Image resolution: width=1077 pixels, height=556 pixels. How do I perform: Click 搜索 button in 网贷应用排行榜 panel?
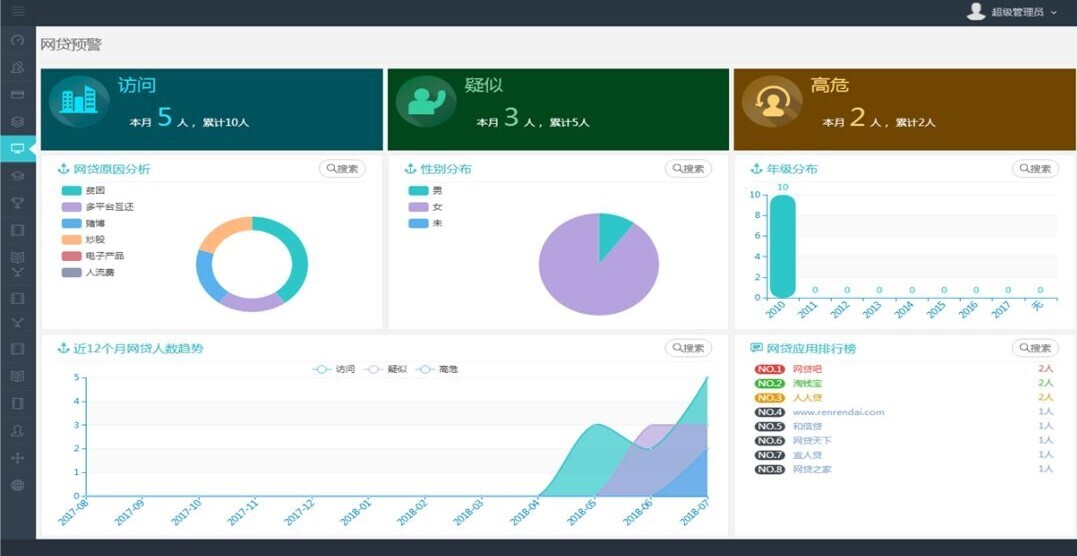[1035, 348]
